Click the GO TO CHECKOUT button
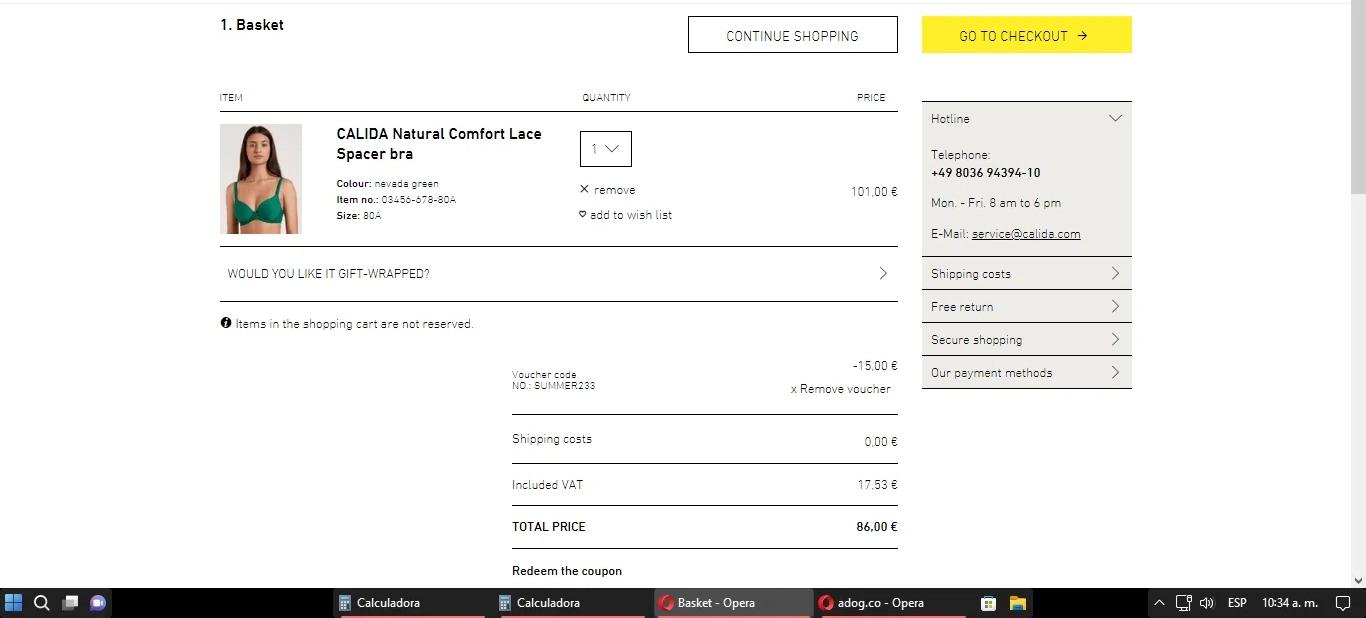This screenshot has width=1366, height=618. 1027,35
